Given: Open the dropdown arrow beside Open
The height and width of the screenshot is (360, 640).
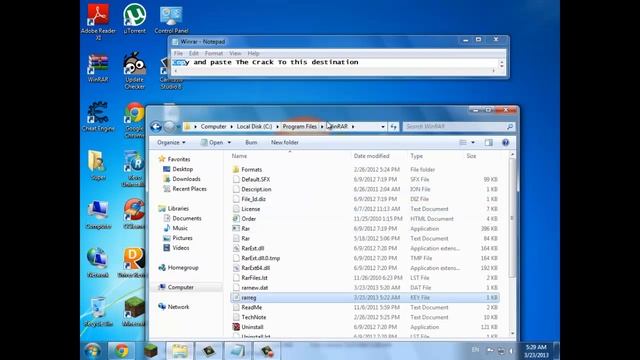Looking at the screenshot, I should pos(229,142).
